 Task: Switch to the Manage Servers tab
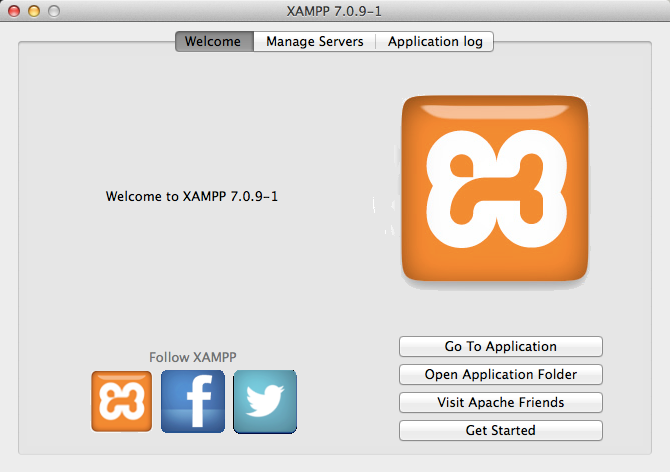(314, 41)
